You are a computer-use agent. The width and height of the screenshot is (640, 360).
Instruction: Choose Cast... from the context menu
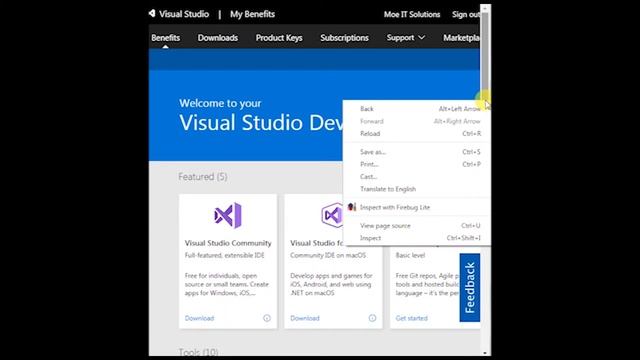[x=417, y=177]
